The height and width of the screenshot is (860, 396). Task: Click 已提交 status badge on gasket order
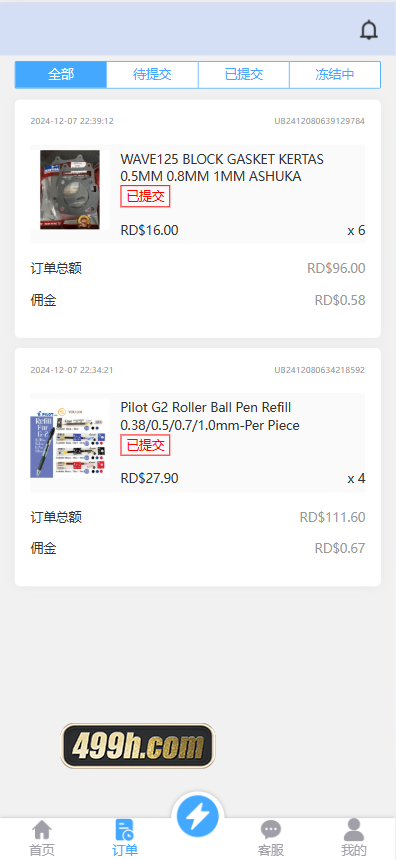click(145, 196)
